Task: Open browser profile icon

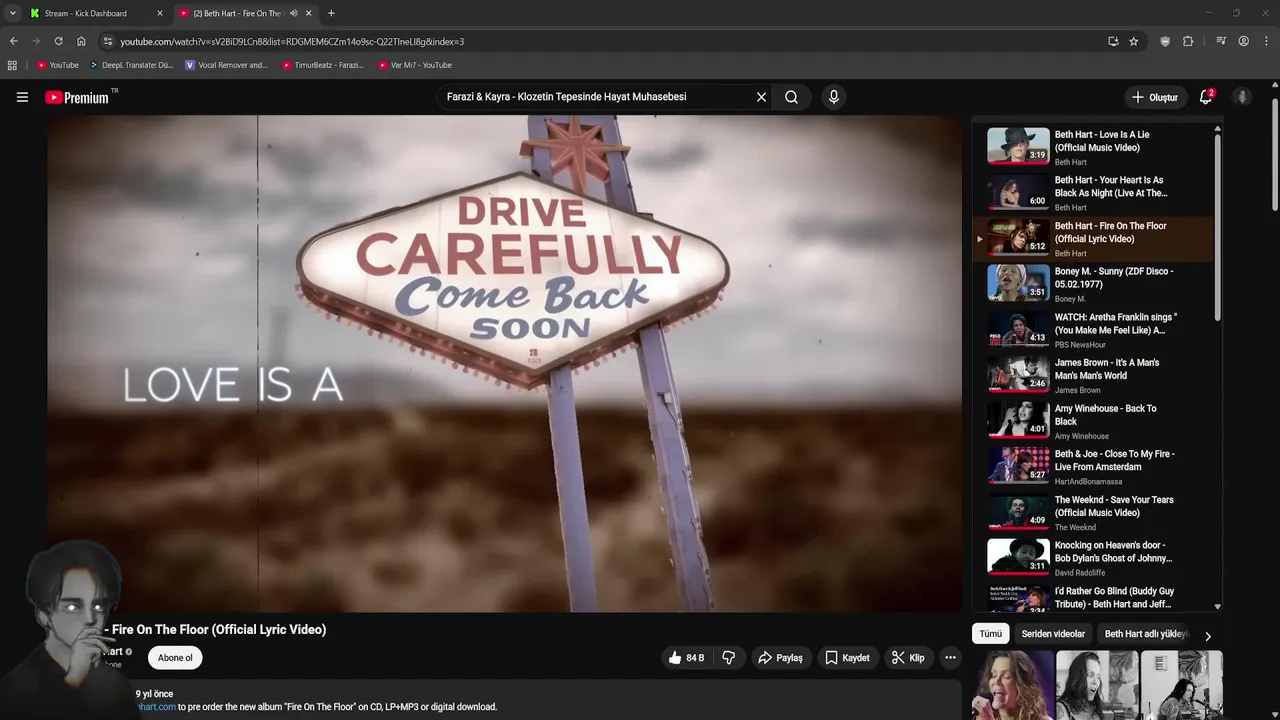Action: pos(1243,41)
